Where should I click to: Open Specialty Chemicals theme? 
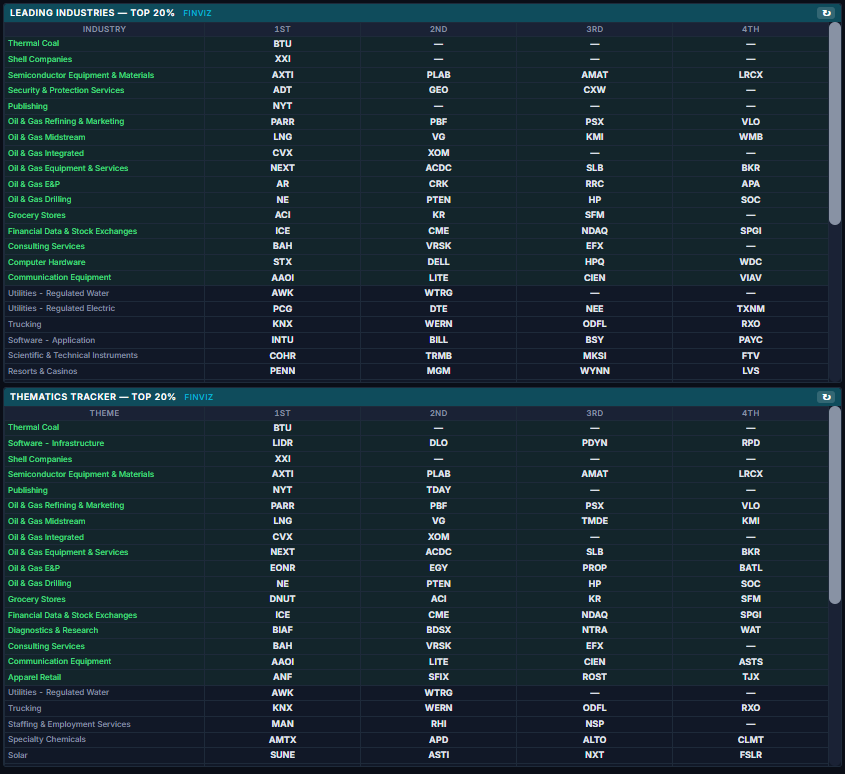47,740
